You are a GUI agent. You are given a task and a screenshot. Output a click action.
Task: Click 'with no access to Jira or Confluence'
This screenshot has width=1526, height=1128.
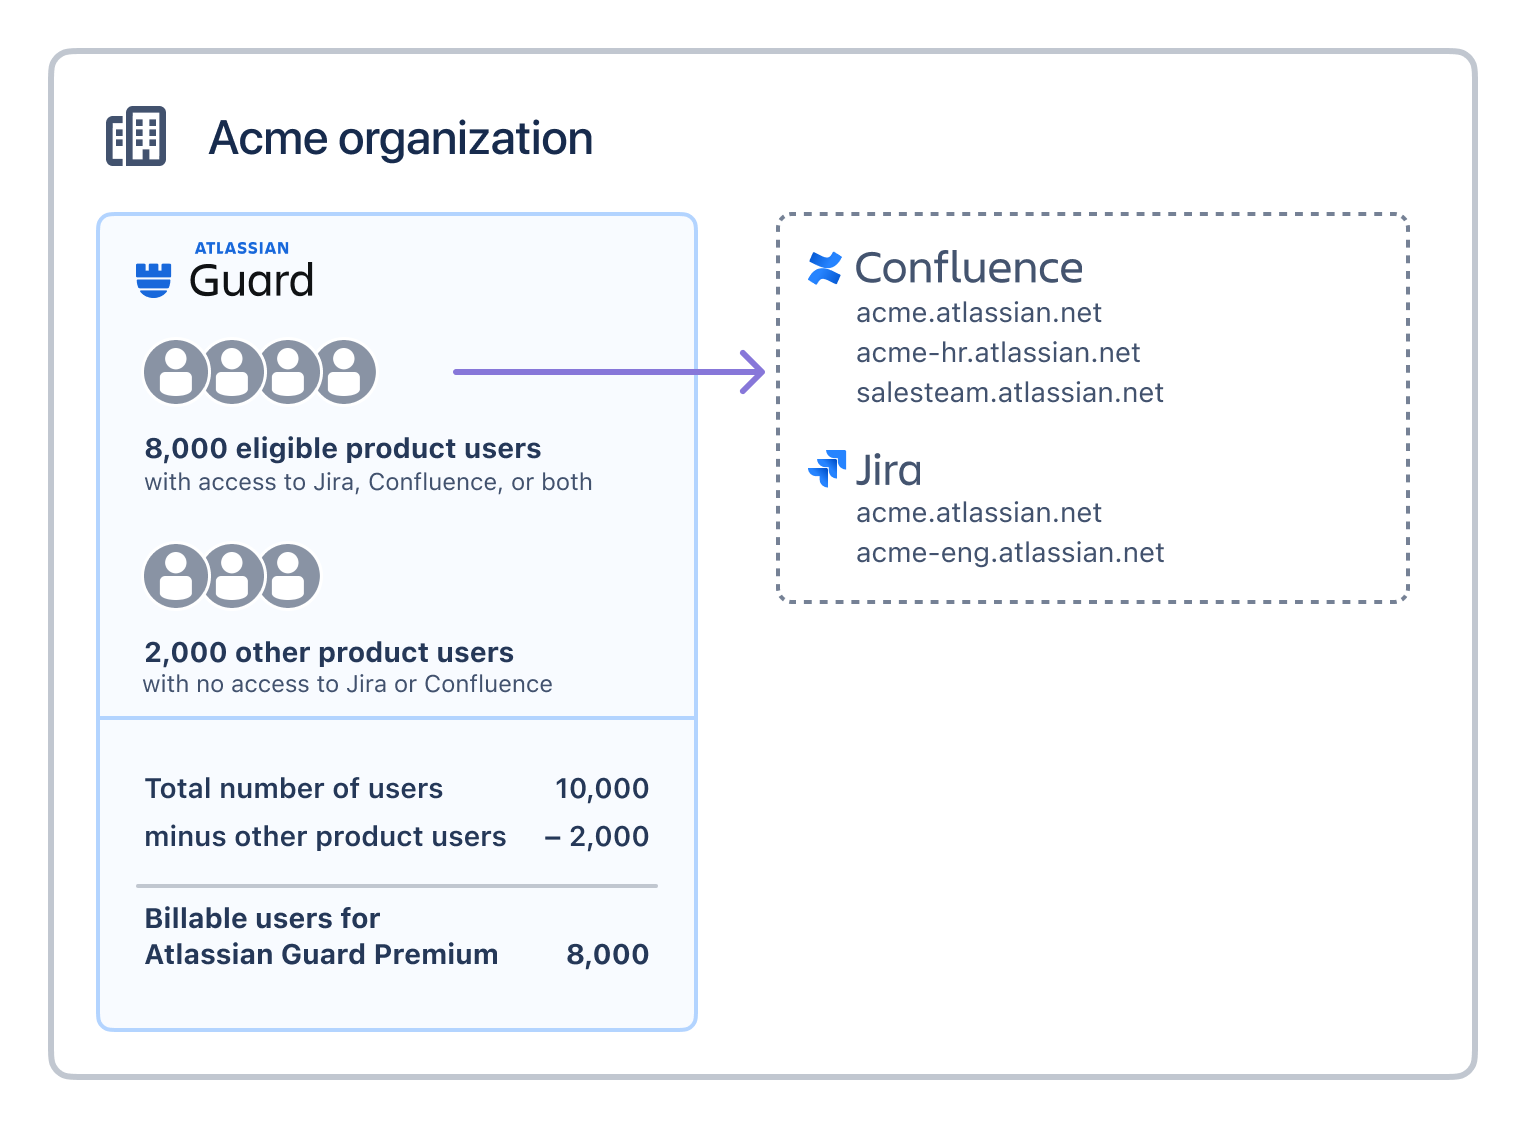coord(348,684)
